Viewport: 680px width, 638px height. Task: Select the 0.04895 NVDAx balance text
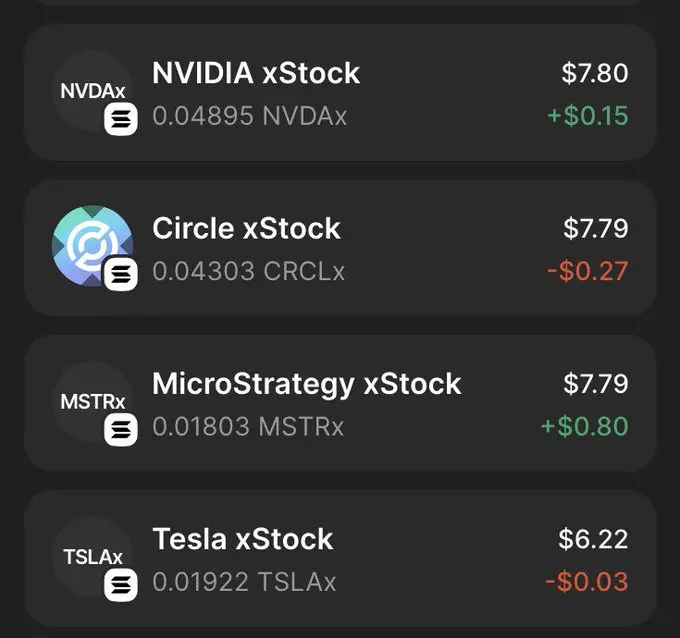coord(249,116)
